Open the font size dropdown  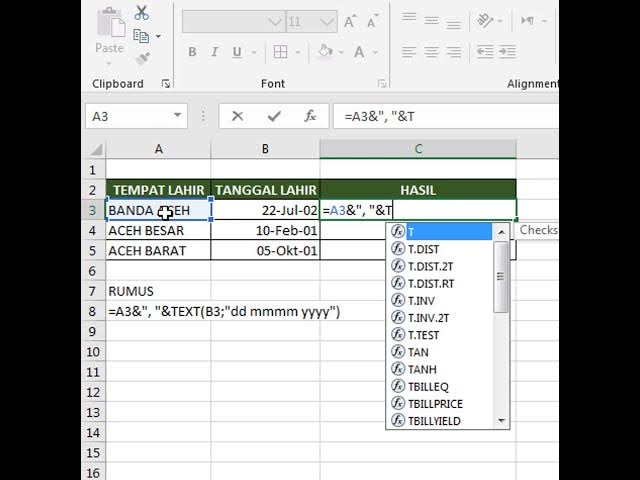click(327, 21)
